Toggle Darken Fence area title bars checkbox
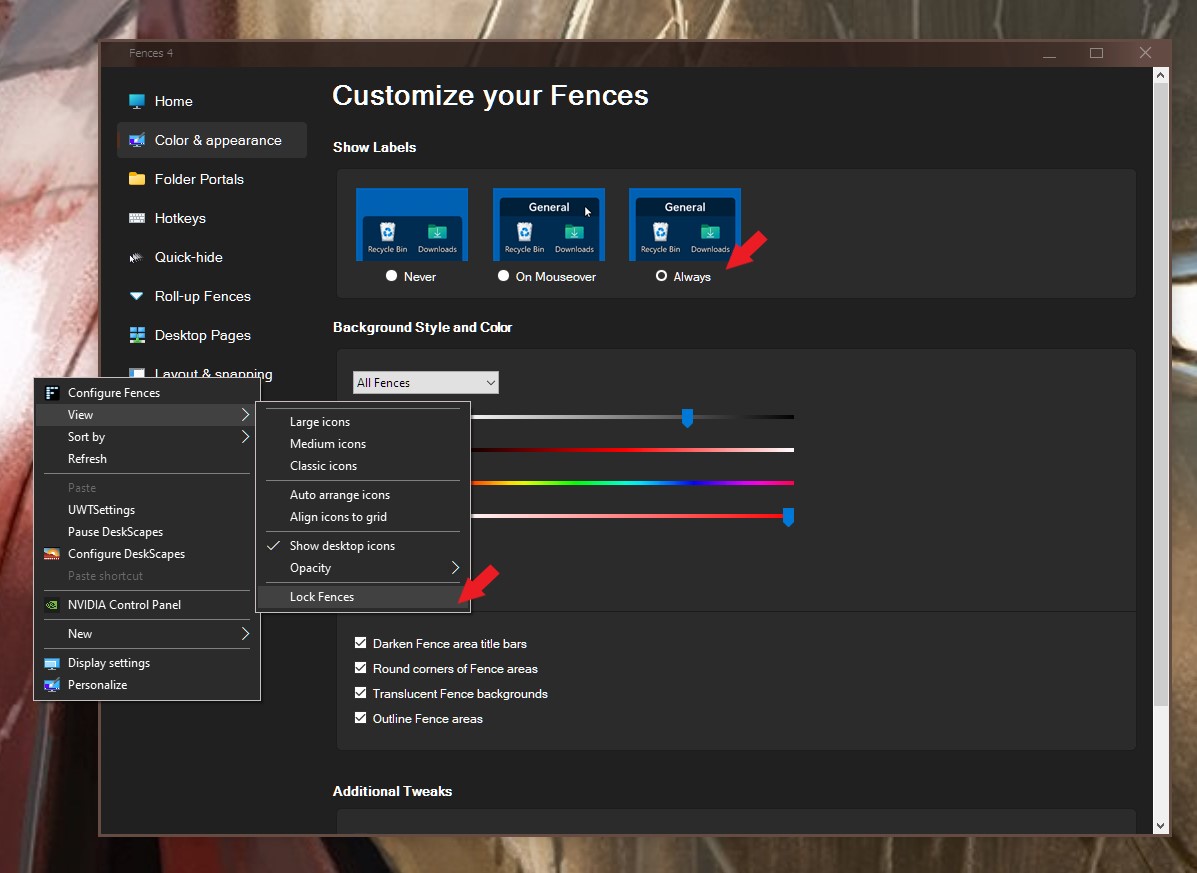This screenshot has height=873, width=1197. pyautogui.click(x=360, y=643)
